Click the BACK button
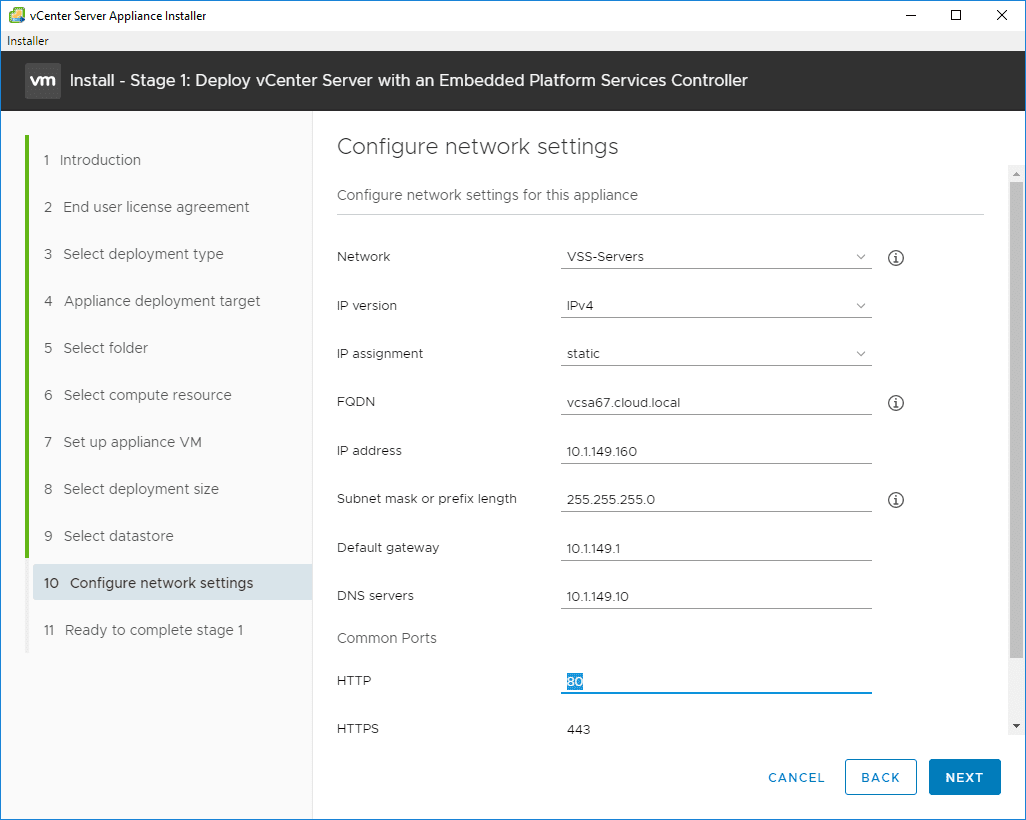The width and height of the screenshot is (1026, 820). pos(880,777)
